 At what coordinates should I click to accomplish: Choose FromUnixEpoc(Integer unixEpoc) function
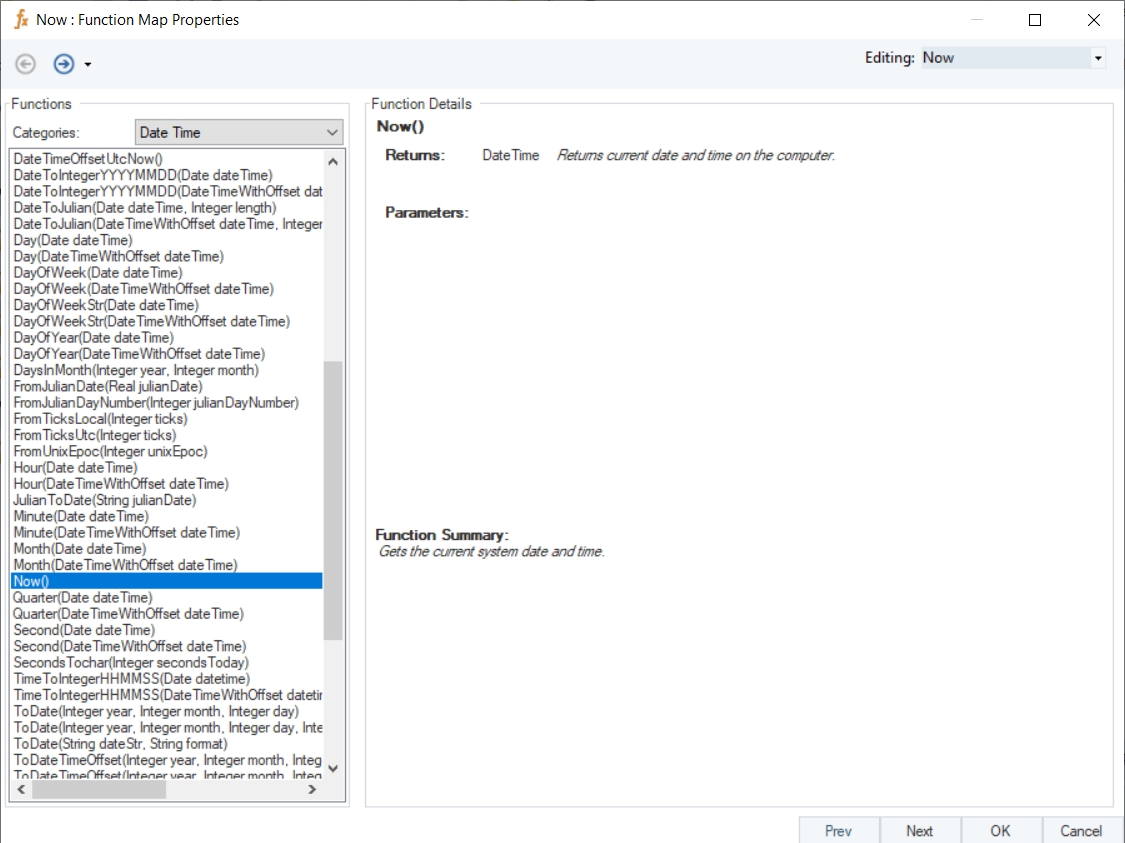110,451
